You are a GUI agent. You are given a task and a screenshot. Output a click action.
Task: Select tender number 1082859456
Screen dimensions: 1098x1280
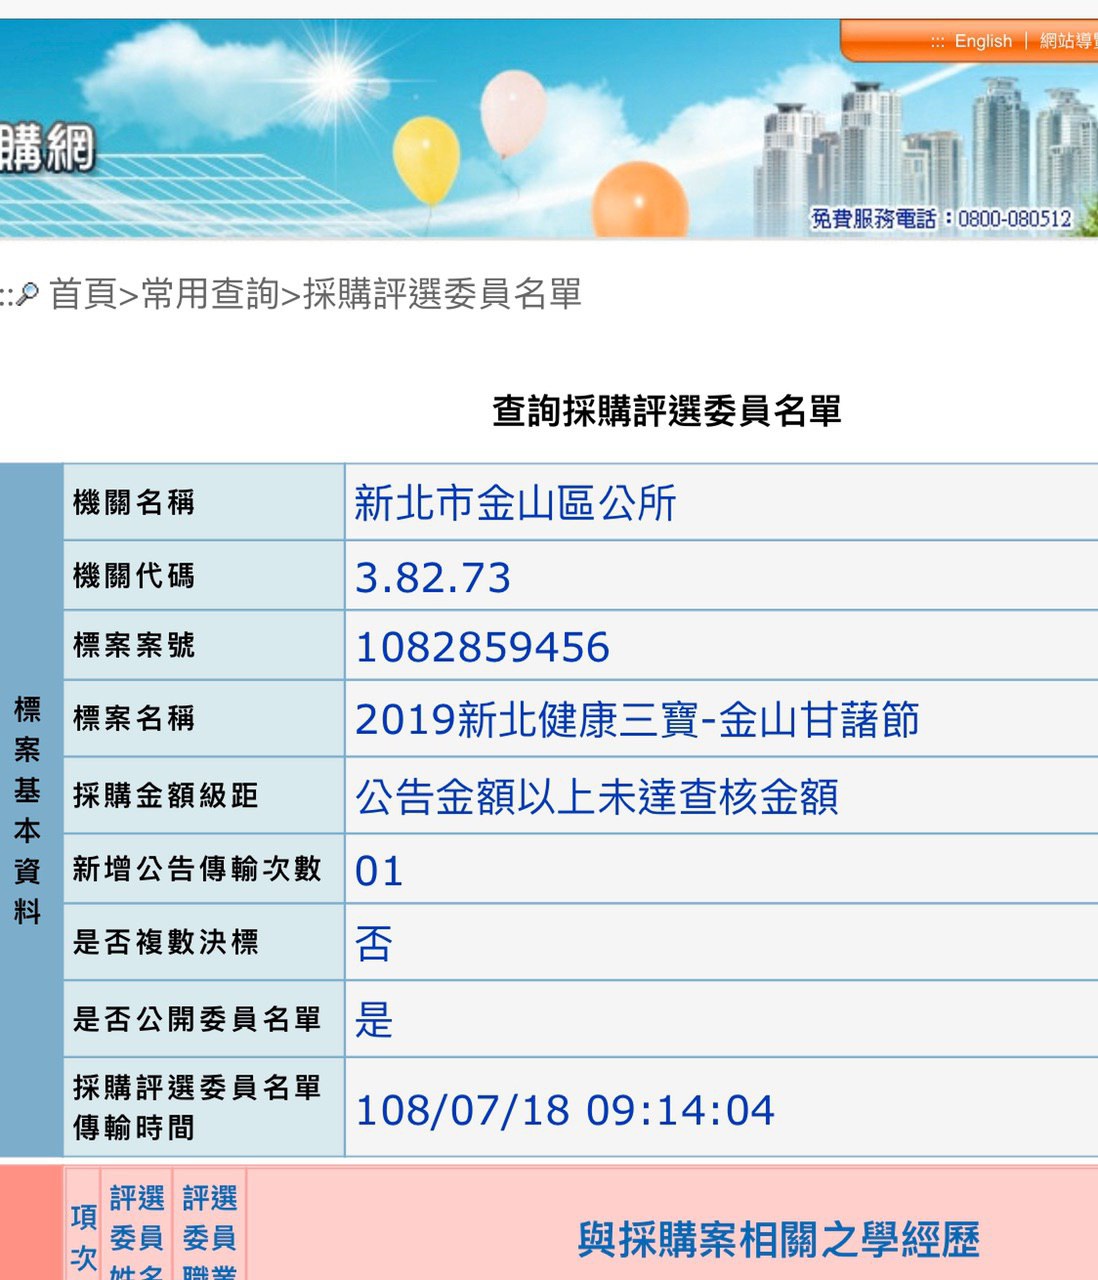482,648
